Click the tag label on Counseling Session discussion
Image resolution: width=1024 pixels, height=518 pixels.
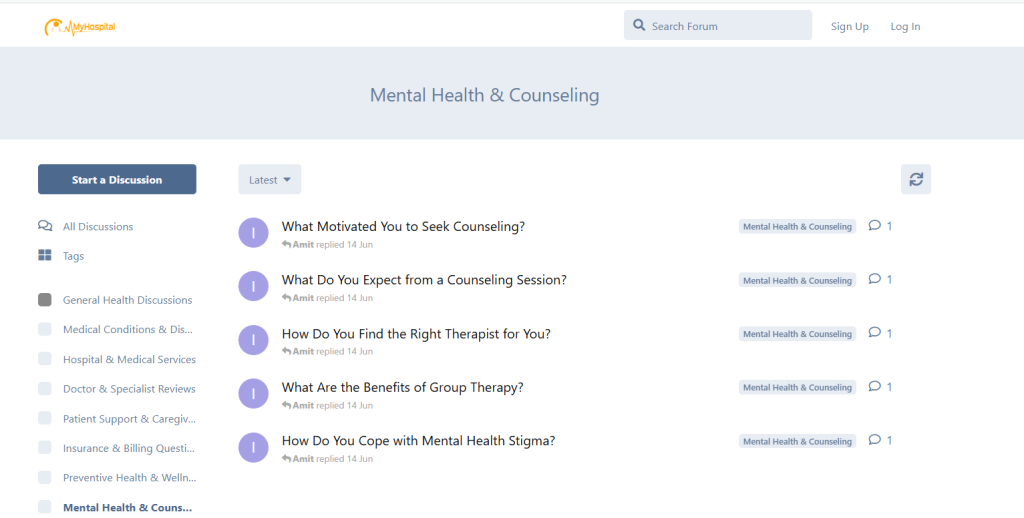coord(797,281)
